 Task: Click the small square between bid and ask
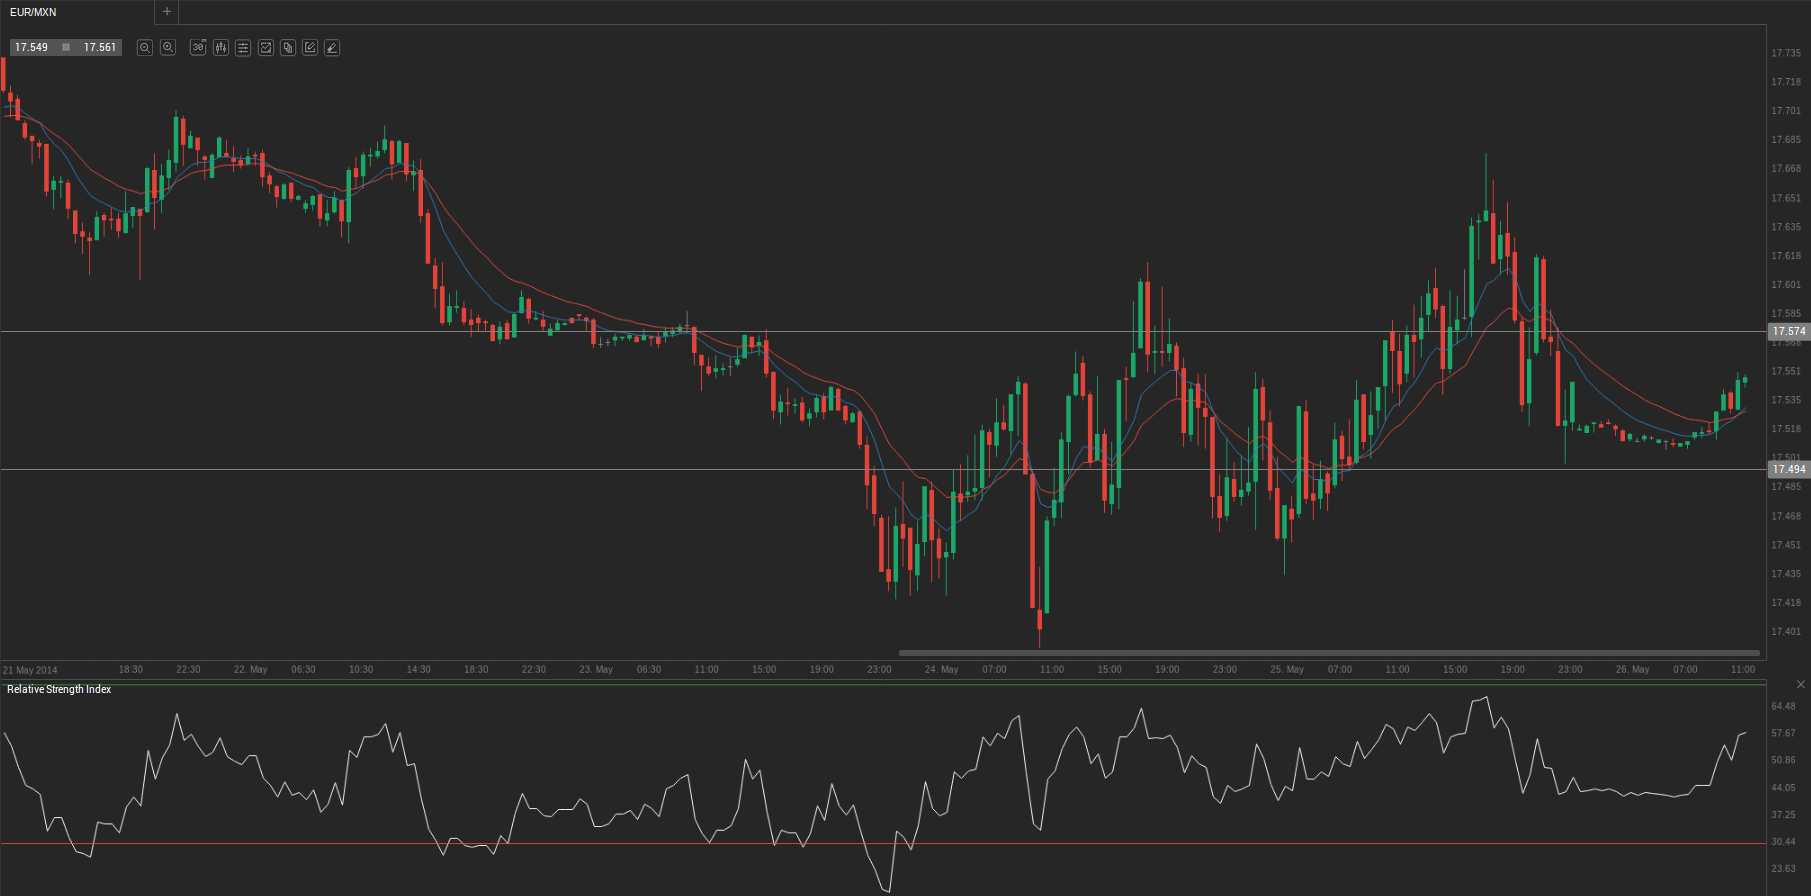66,47
